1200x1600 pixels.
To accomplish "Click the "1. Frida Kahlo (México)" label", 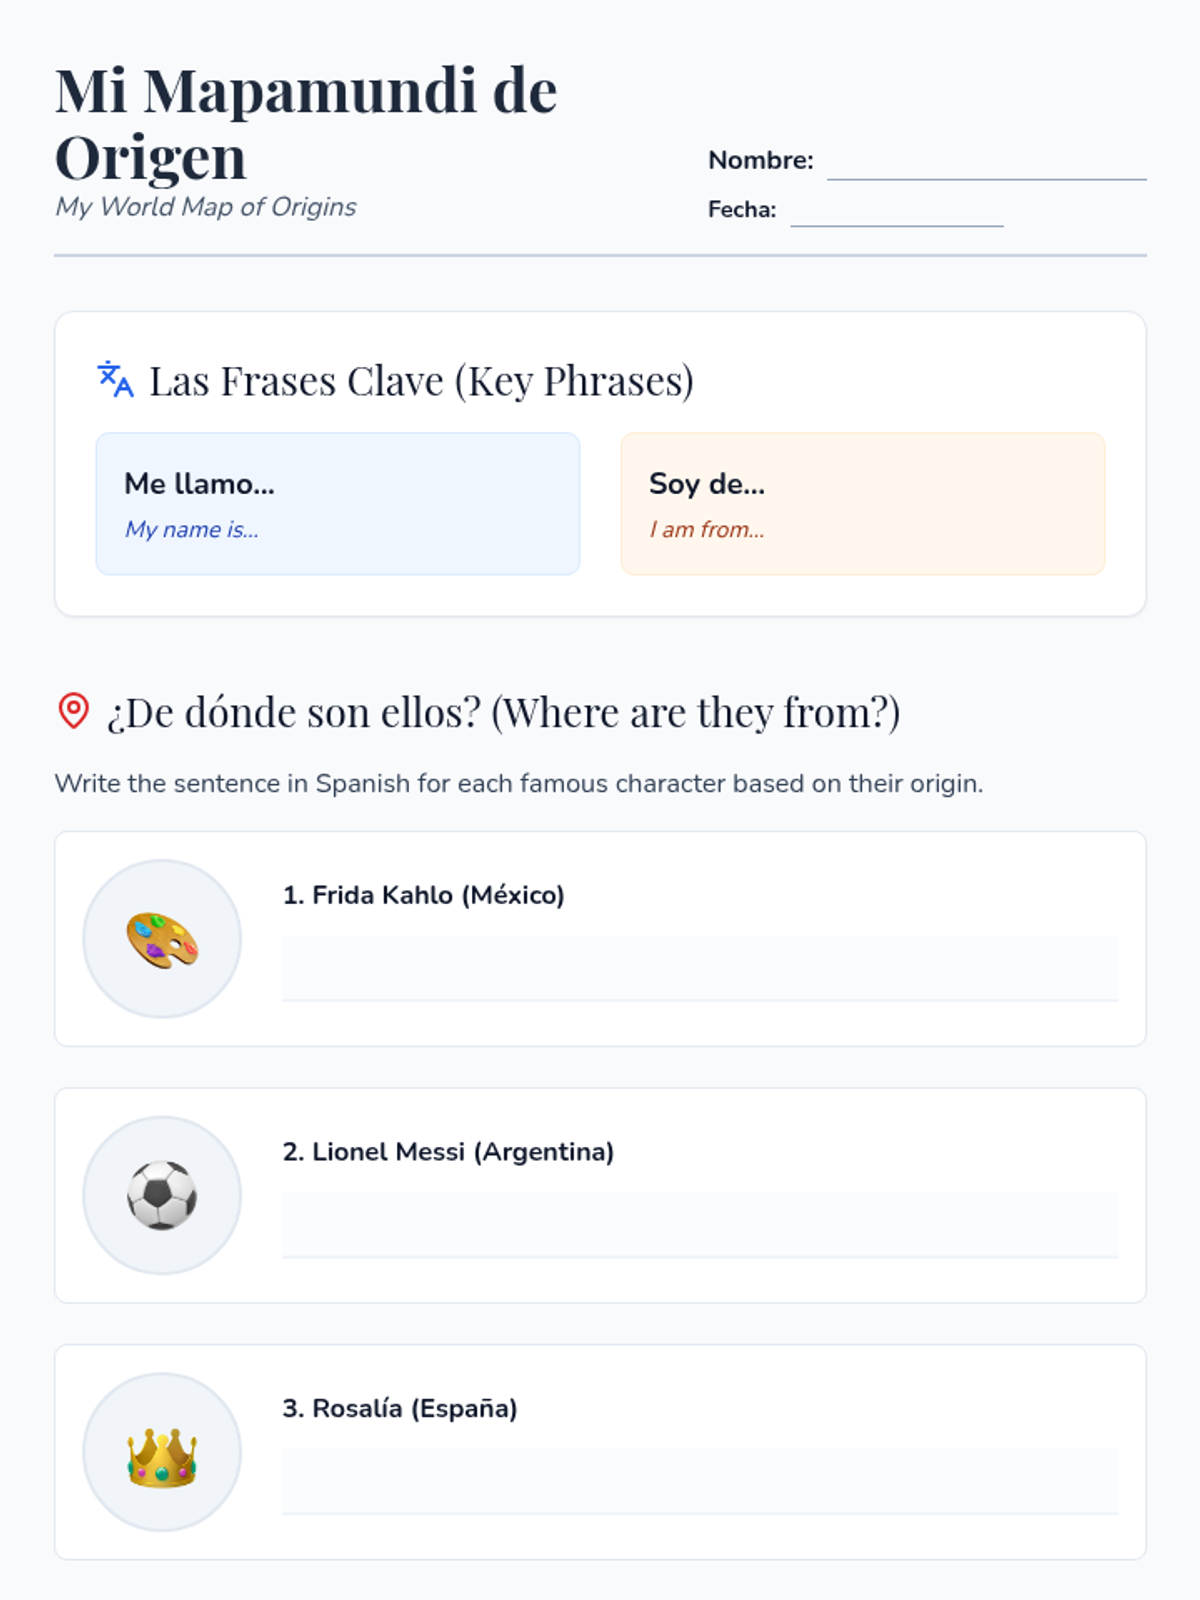I will click(x=423, y=895).
